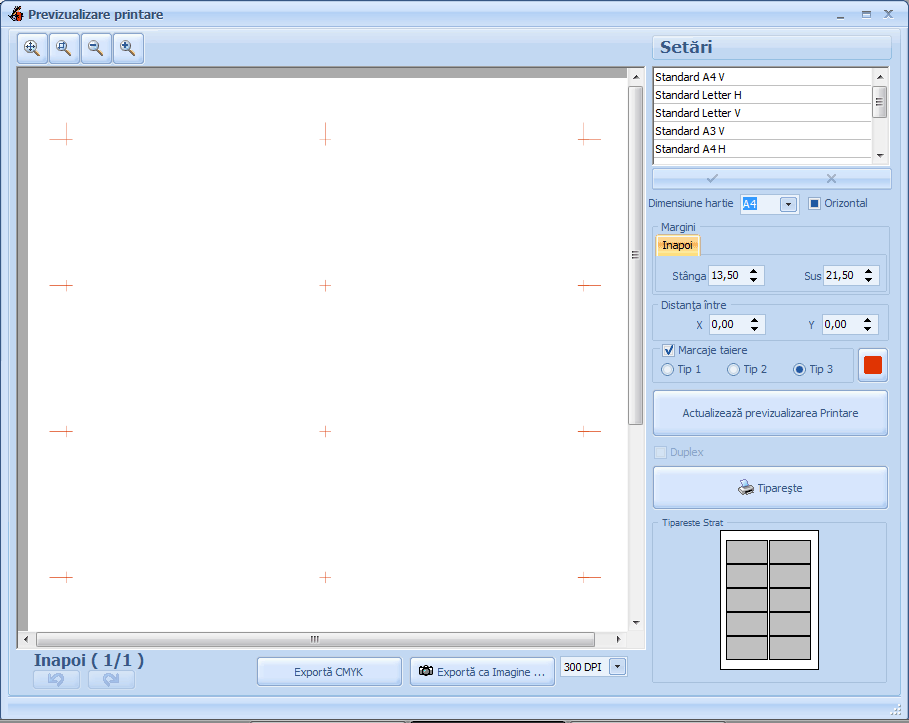The image size is (909, 723).
Task: Click the redo arrow button below Inapoi (1/1)
Action: [x=111, y=680]
